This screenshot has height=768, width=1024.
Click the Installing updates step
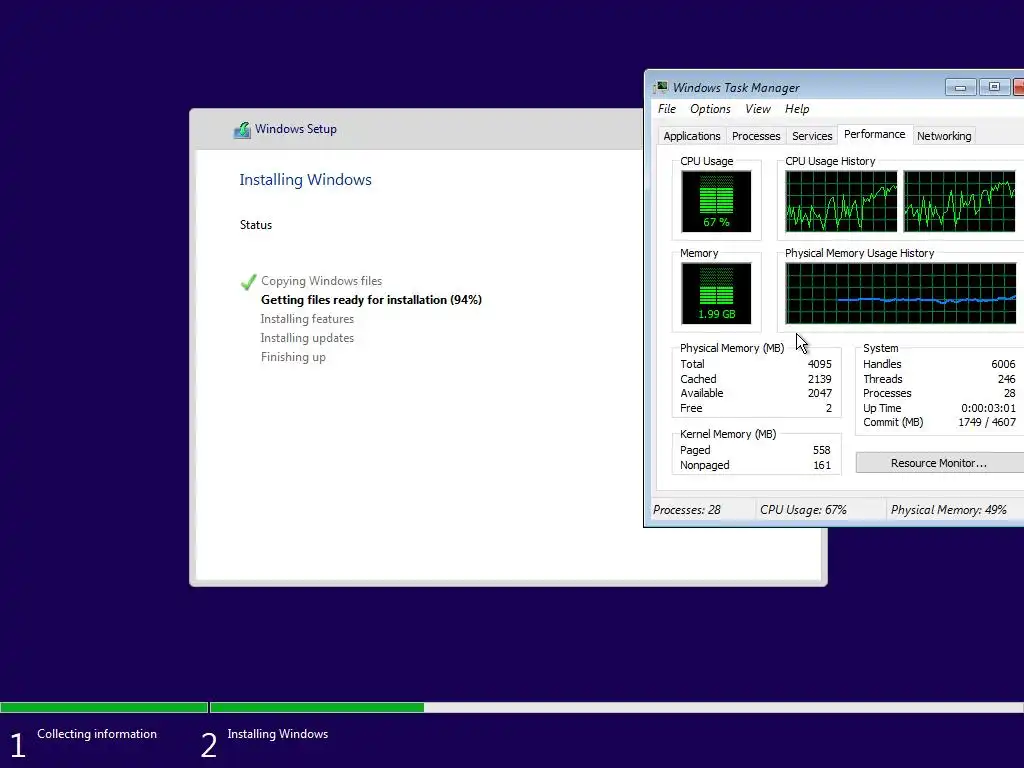(307, 338)
